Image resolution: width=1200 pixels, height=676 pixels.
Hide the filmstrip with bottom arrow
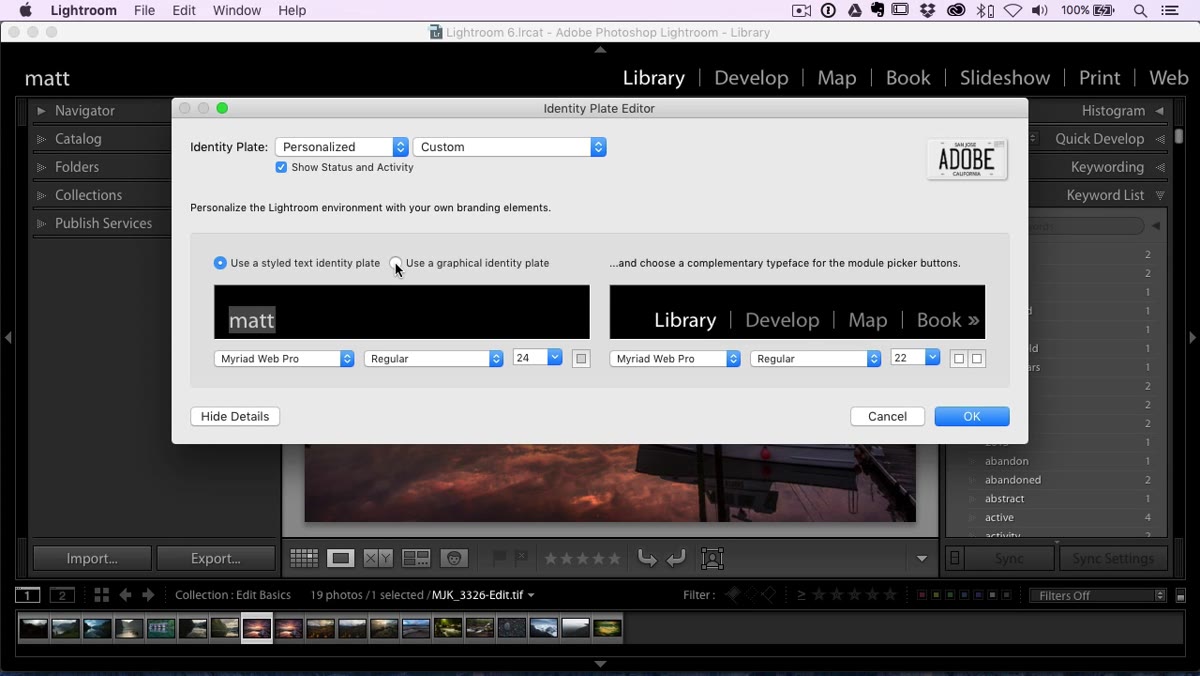[x=600, y=664]
